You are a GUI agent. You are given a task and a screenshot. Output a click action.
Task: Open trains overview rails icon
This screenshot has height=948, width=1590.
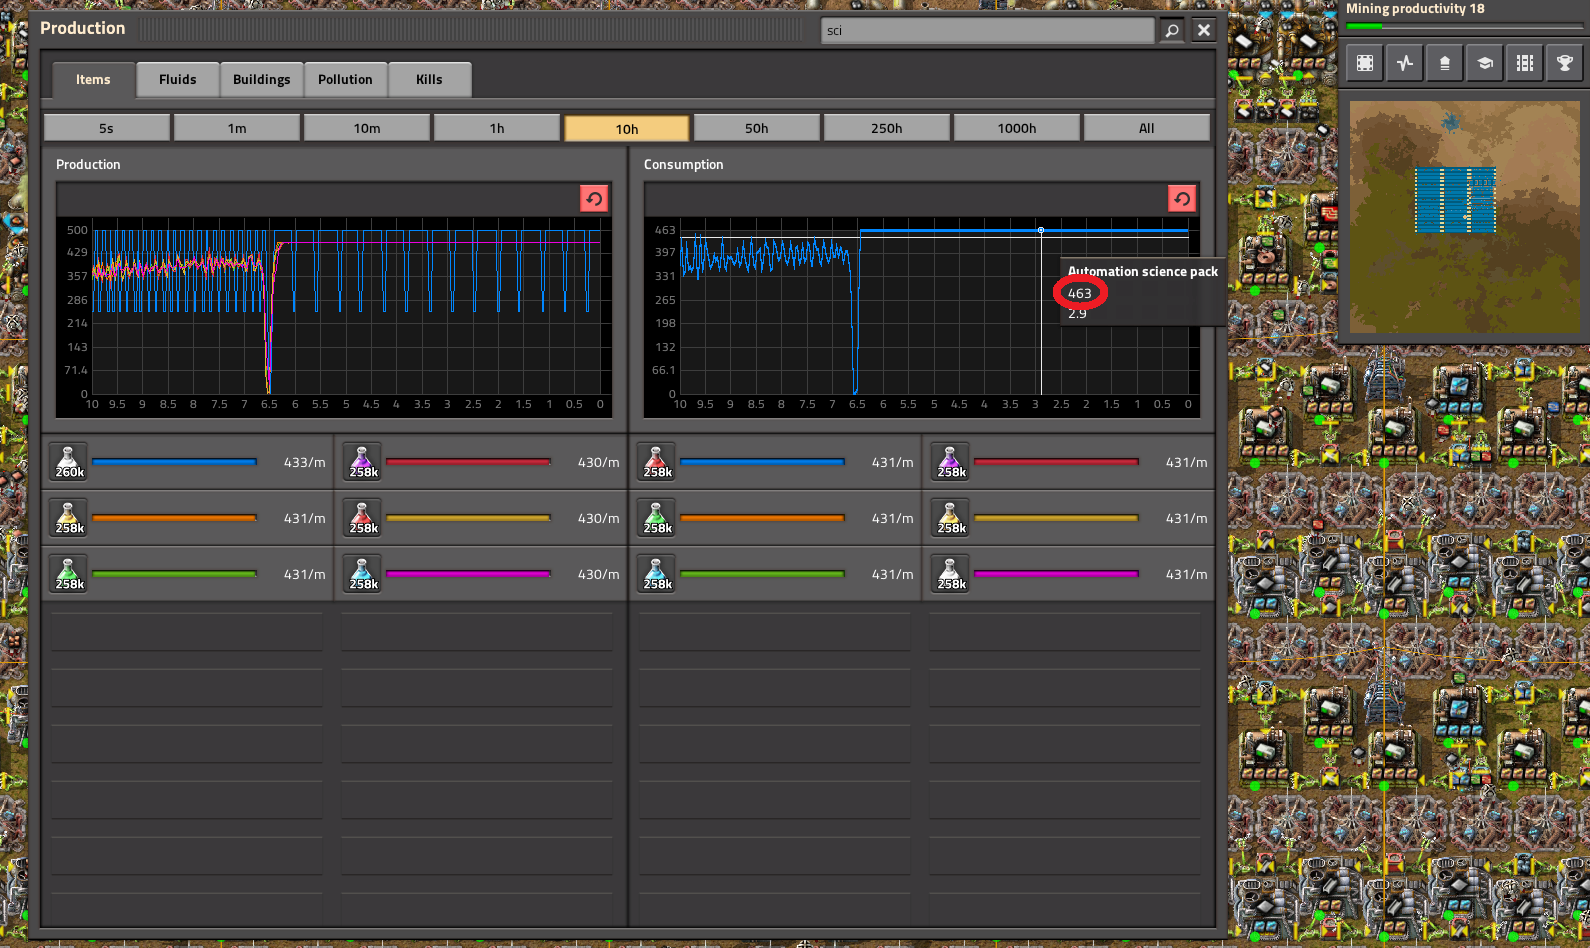coord(1525,63)
